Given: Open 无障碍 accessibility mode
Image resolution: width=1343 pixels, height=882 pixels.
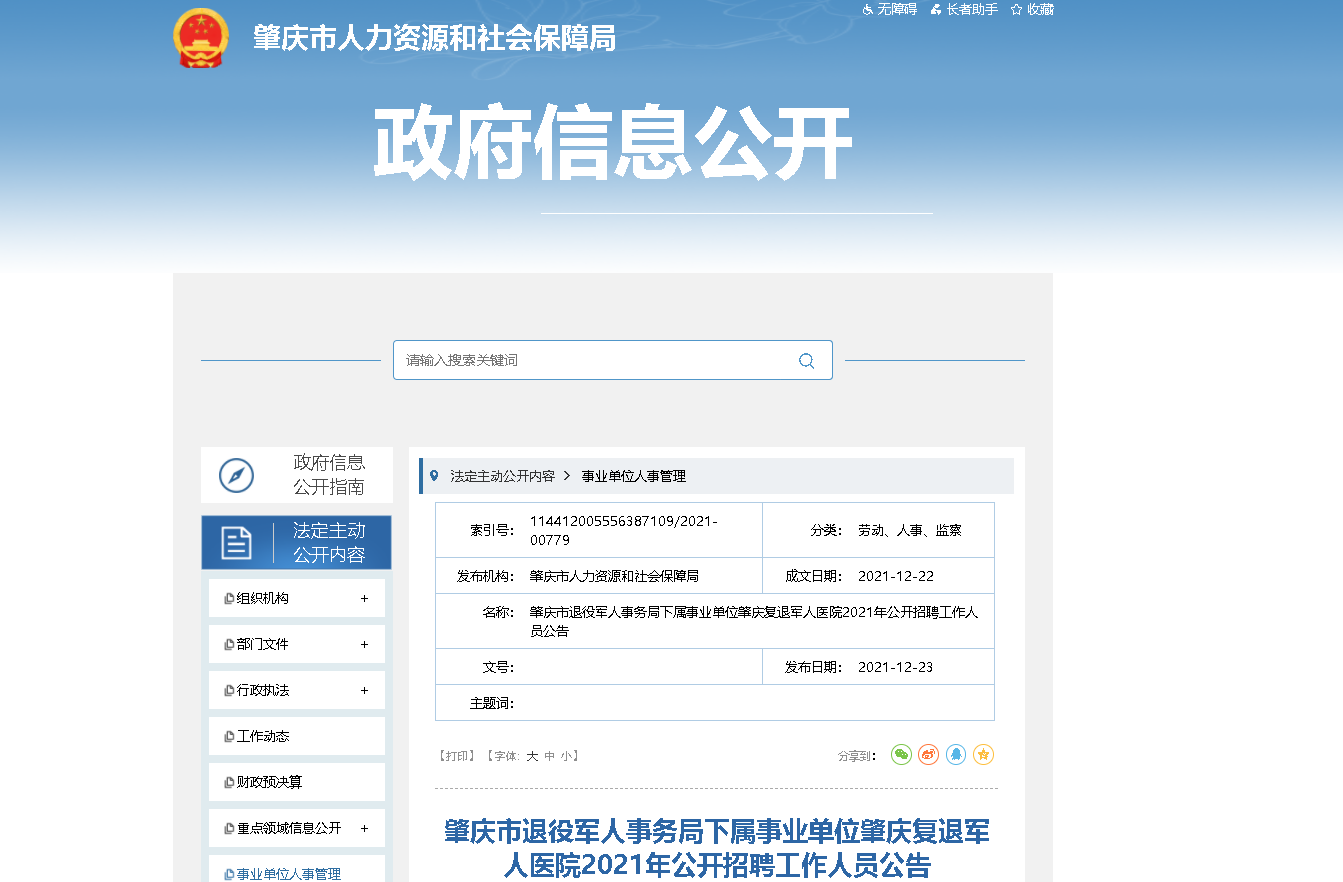Looking at the screenshot, I should coord(889,9).
